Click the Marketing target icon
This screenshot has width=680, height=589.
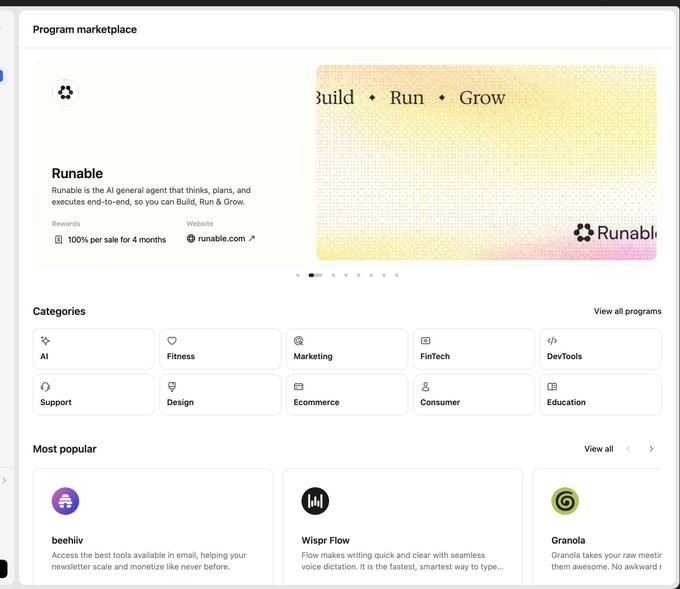(298, 340)
